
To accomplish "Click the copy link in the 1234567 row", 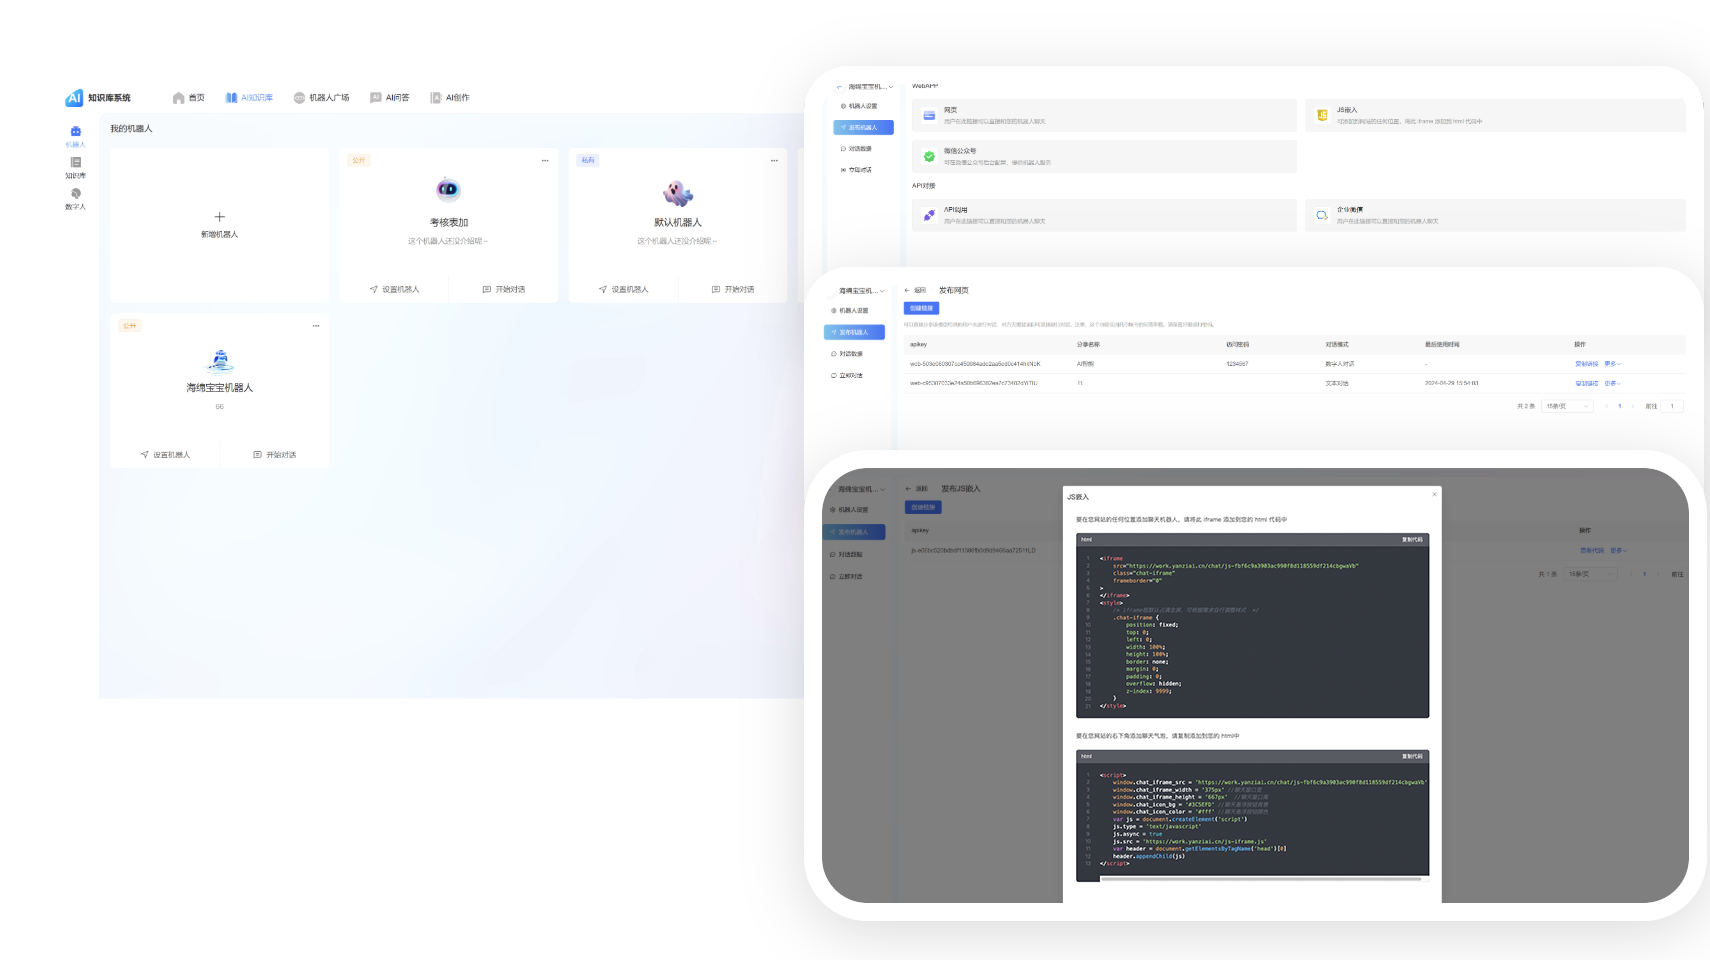I will [x=1586, y=364].
